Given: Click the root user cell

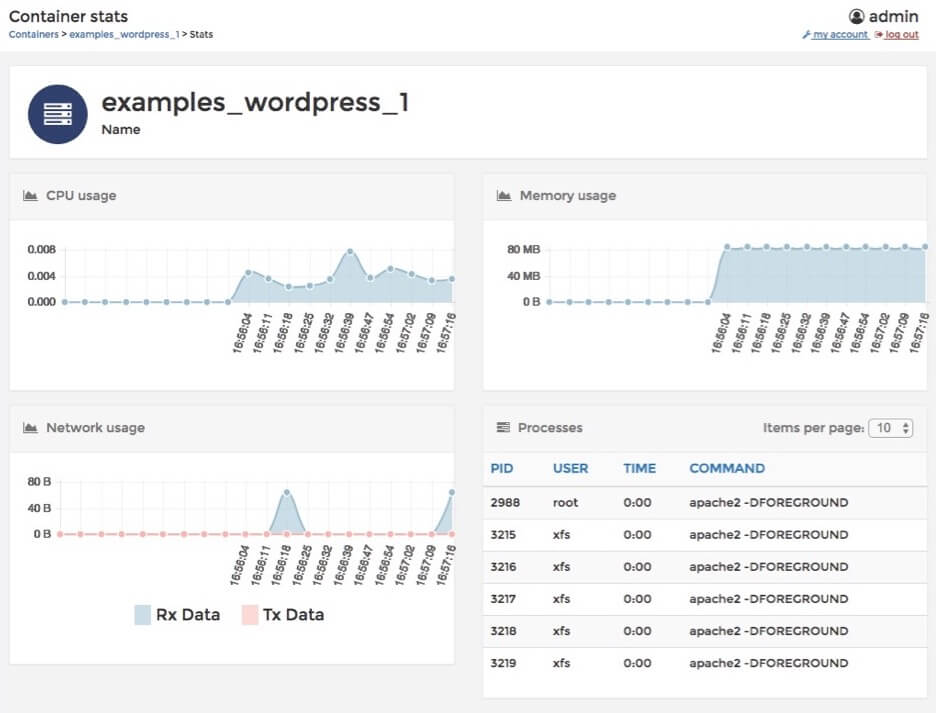Looking at the screenshot, I should pyautogui.click(x=565, y=503).
